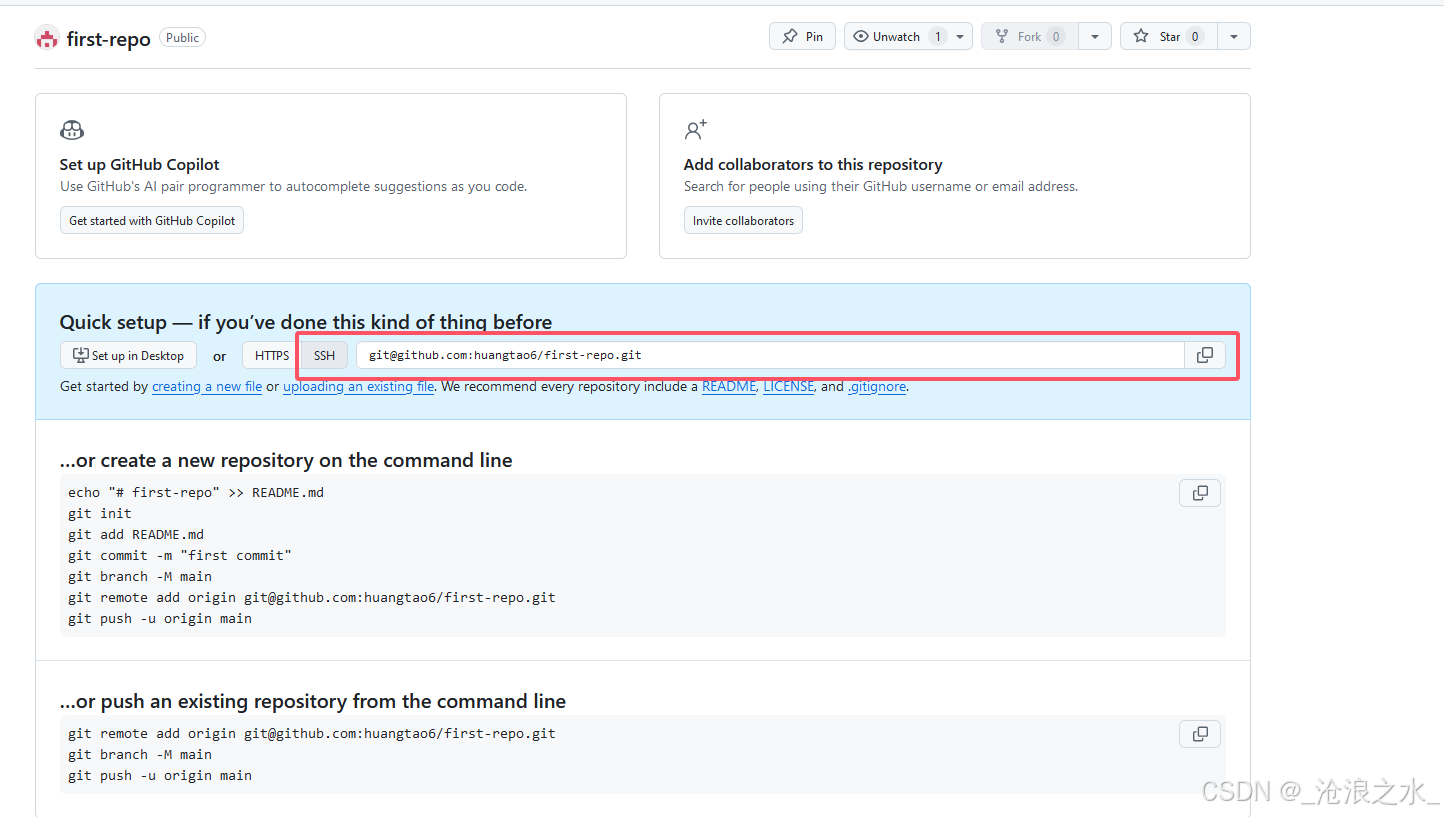Click Invite collaborators button
The width and height of the screenshot is (1444, 817).
[x=743, y=221]
